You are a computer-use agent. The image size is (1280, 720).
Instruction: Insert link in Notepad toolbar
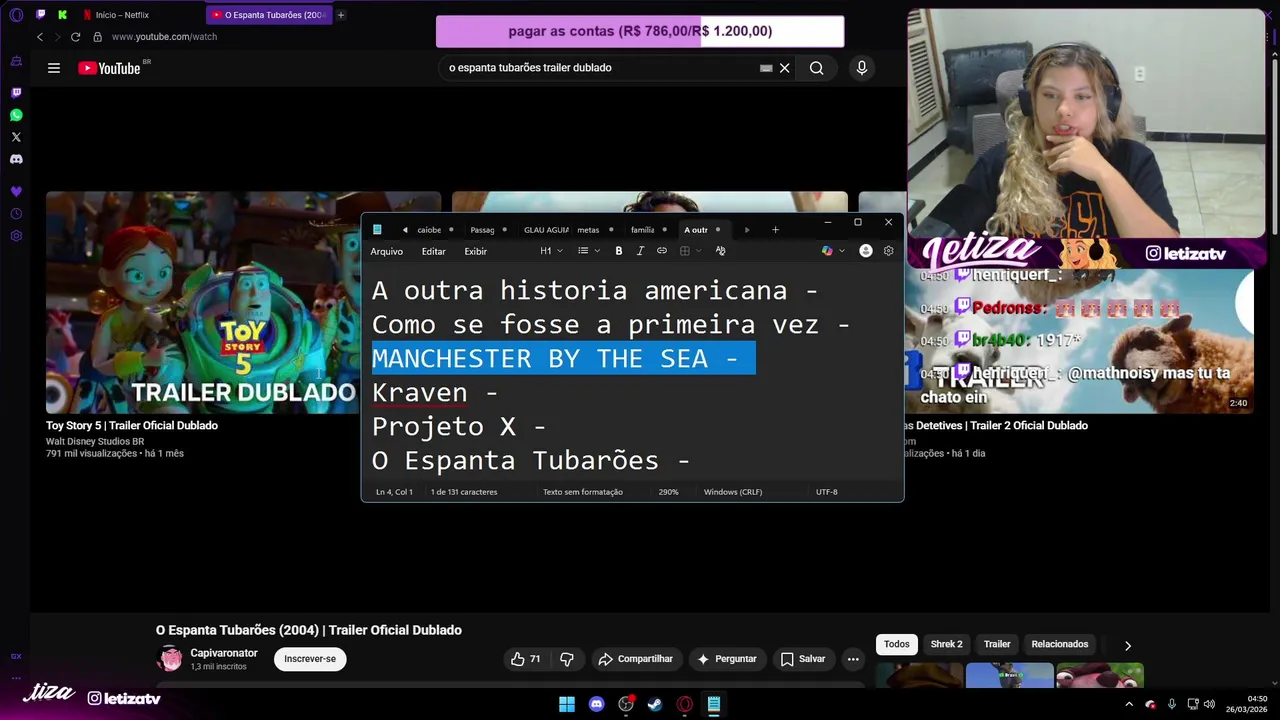pos(662,251)
